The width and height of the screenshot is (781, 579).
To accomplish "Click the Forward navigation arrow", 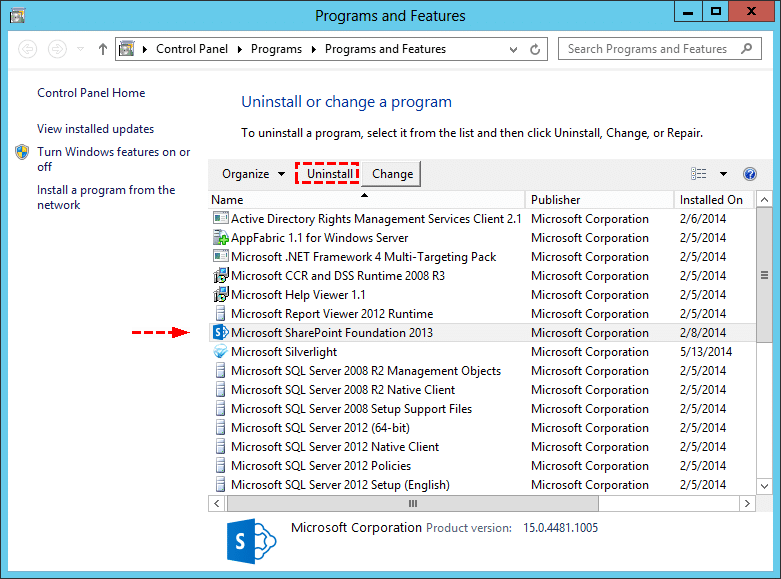I will 57,49.
